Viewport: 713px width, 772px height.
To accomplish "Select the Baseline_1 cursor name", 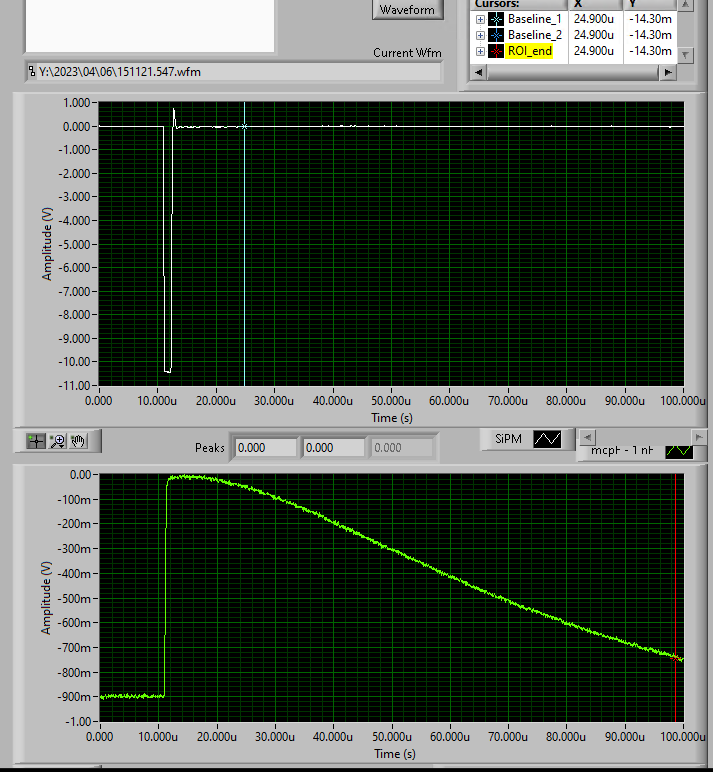I will click(x=534, y=19).
